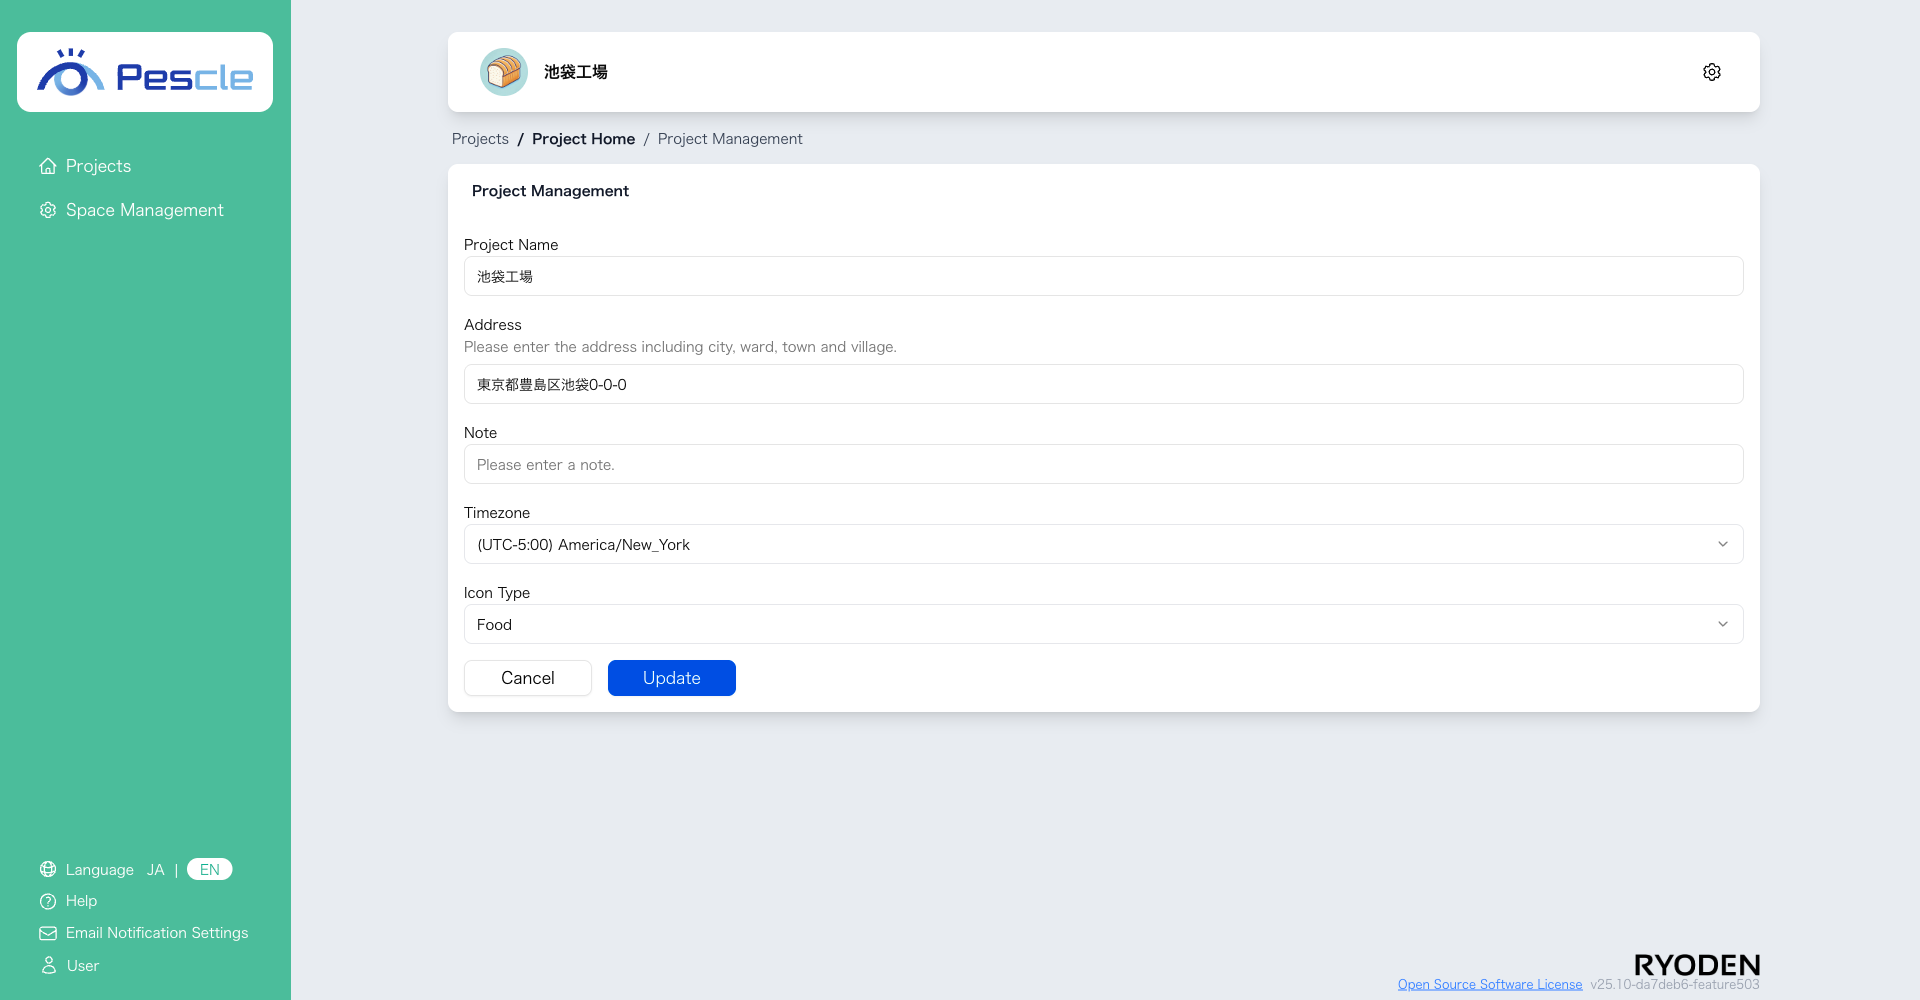Switch interface language to JA

[156, 869]
